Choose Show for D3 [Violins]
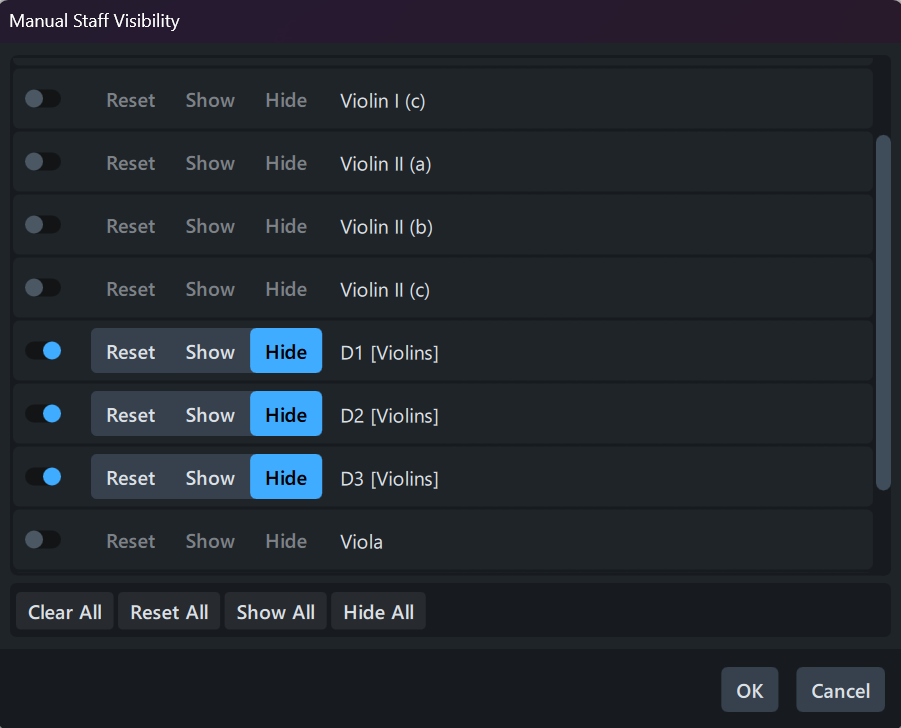 click(x=210, y=478)
